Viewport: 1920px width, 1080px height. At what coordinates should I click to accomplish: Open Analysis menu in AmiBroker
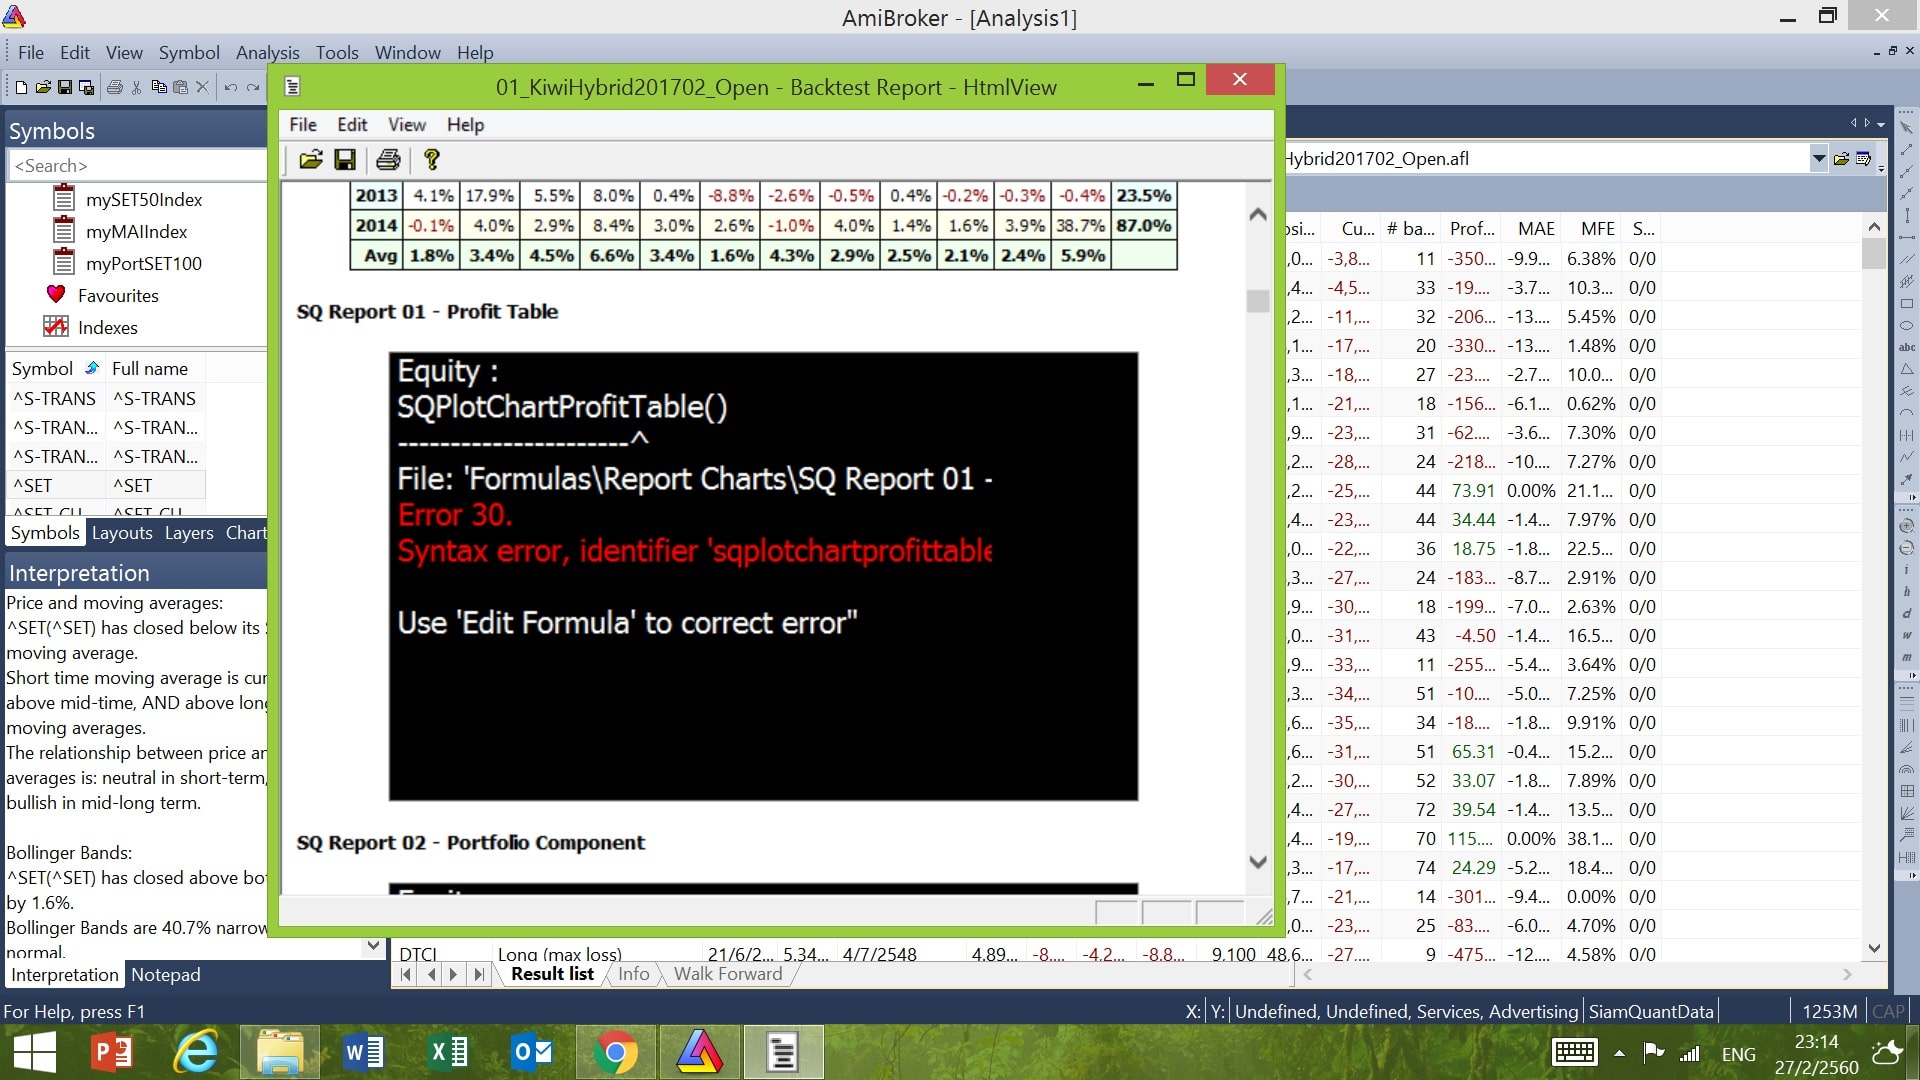267,53
